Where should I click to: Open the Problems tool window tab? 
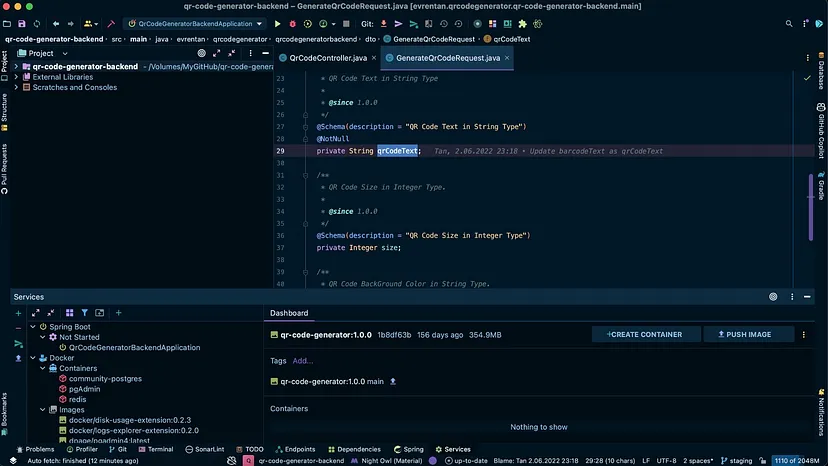click(x=35, y=449)
